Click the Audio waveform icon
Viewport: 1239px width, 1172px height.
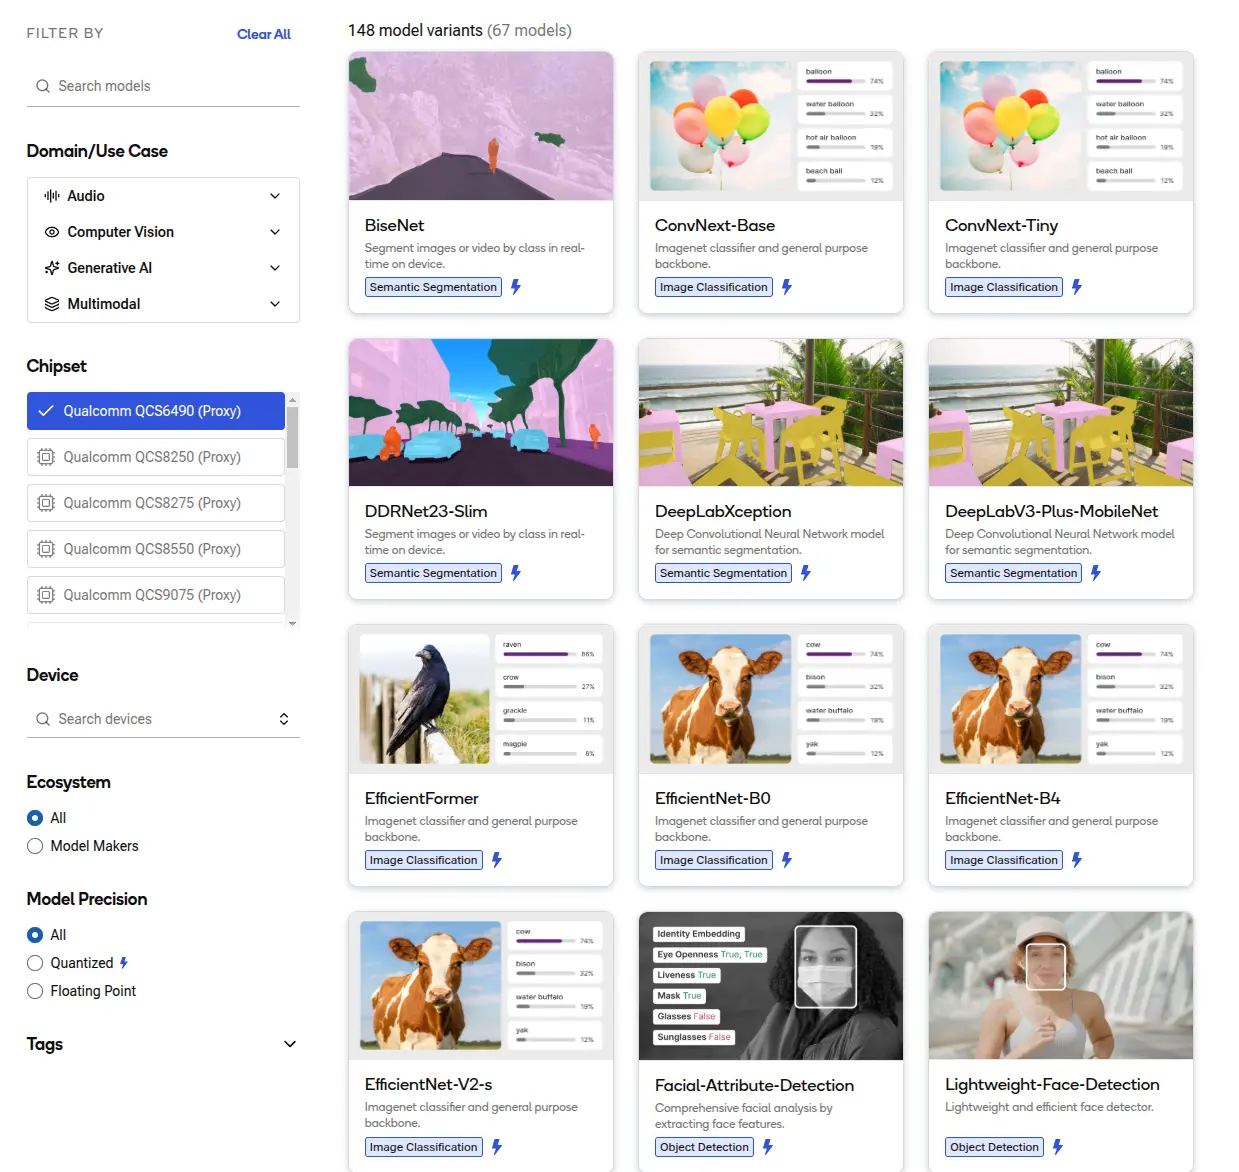pyautogui.click(x=52, y=196)
